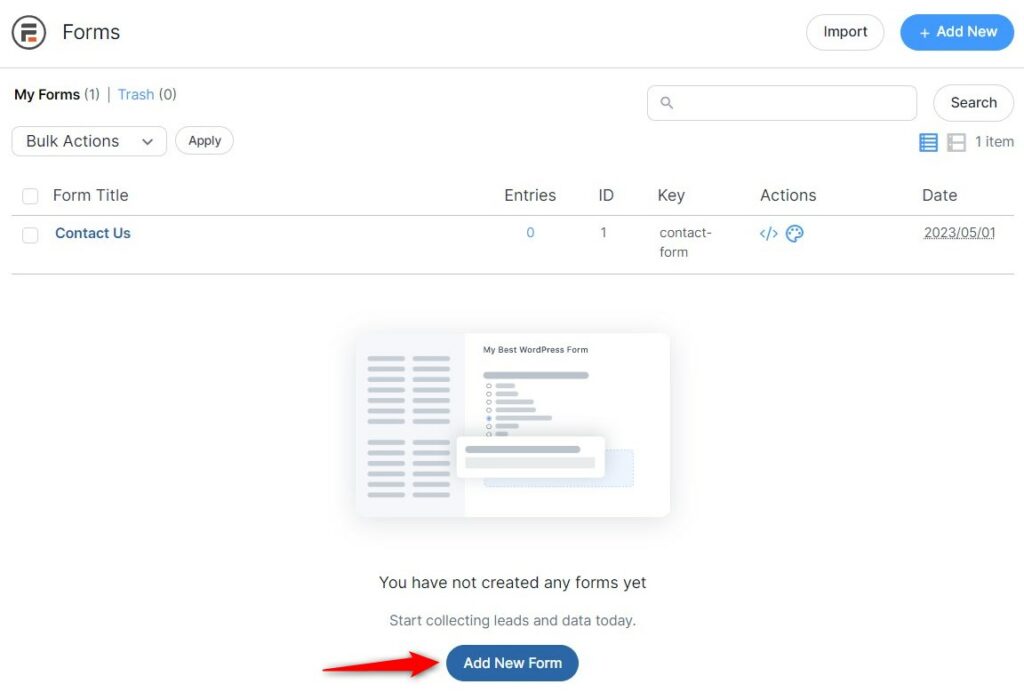
Task: Check the Contact Us row checkbox
Action: [30, 234]
